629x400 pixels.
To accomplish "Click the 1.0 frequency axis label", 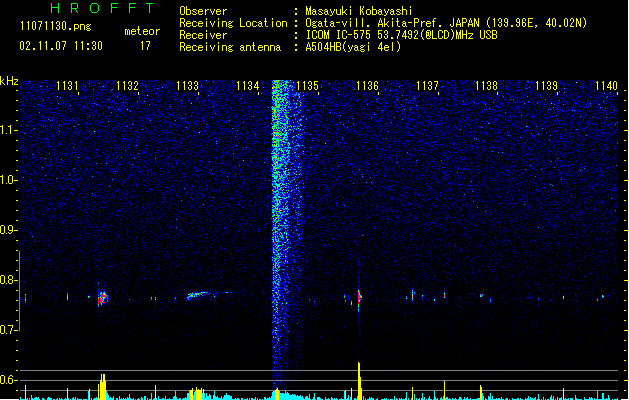I will tap(8, 180).
